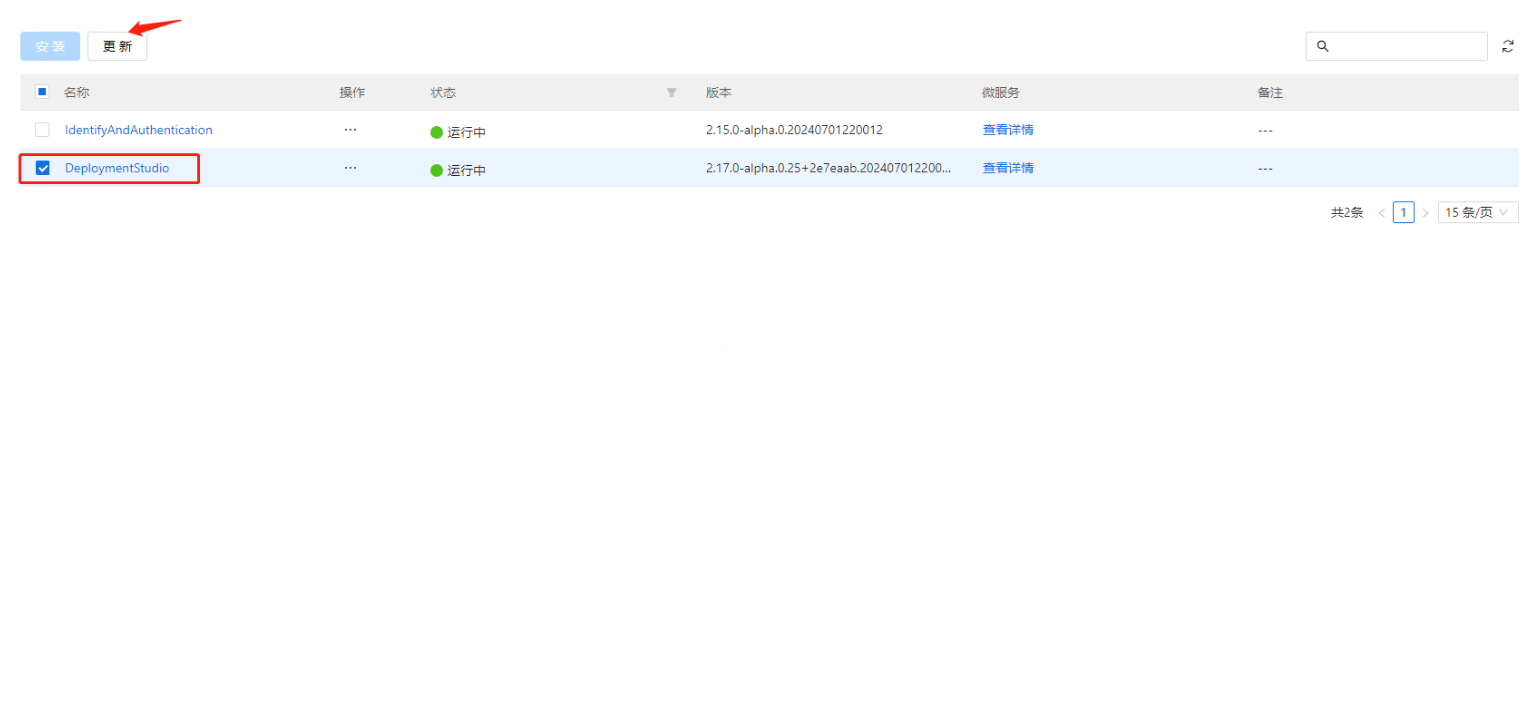Open the 状态 column filter icon
The image size is (1525, 709).
671,92
